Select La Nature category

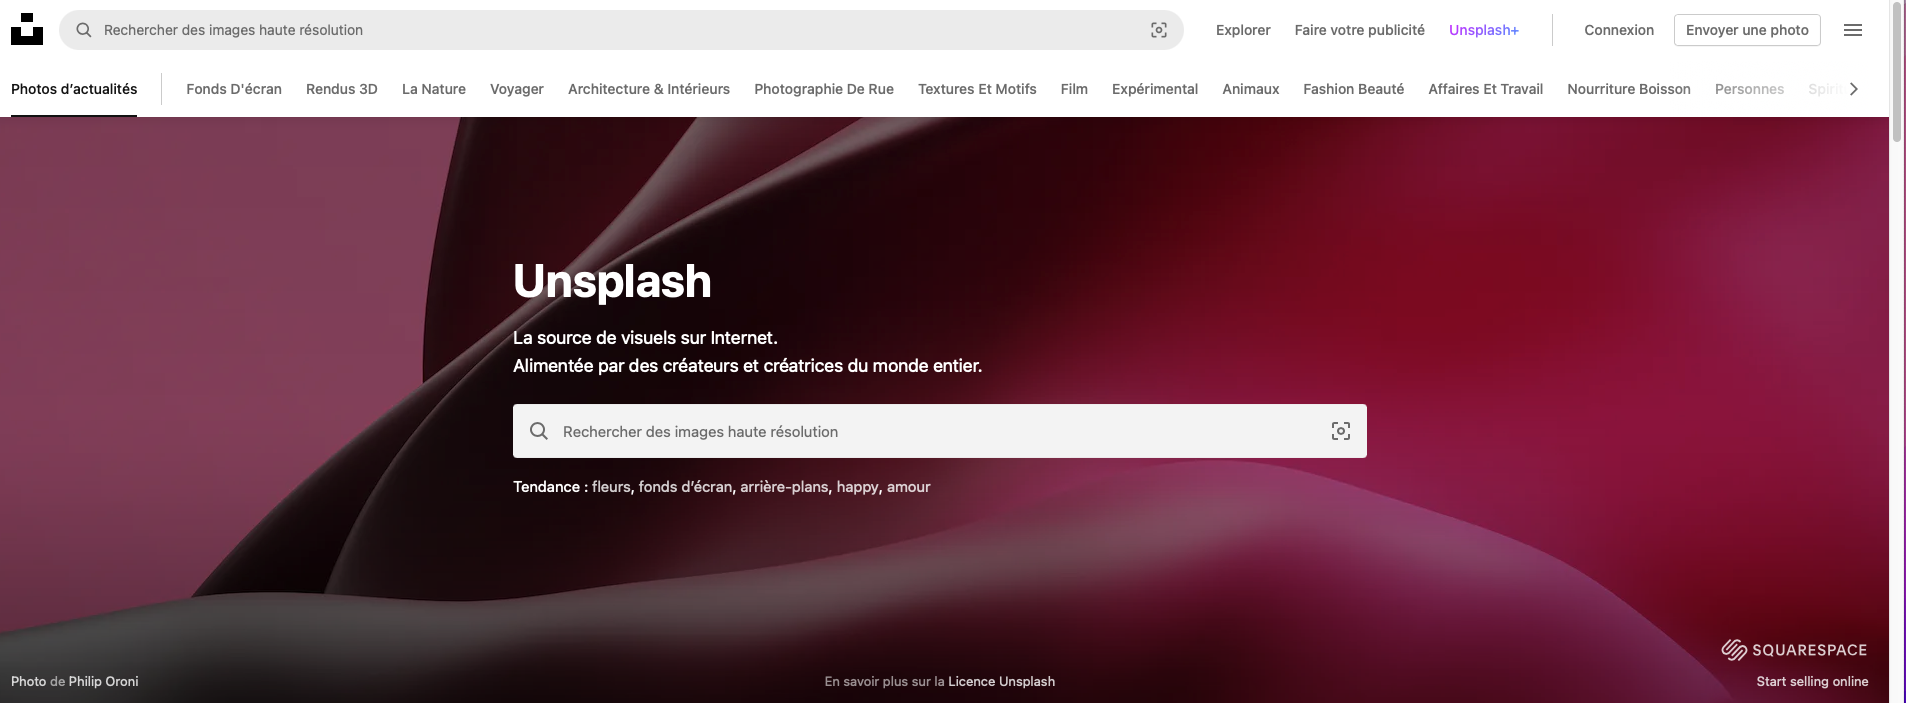coord(434,89)
